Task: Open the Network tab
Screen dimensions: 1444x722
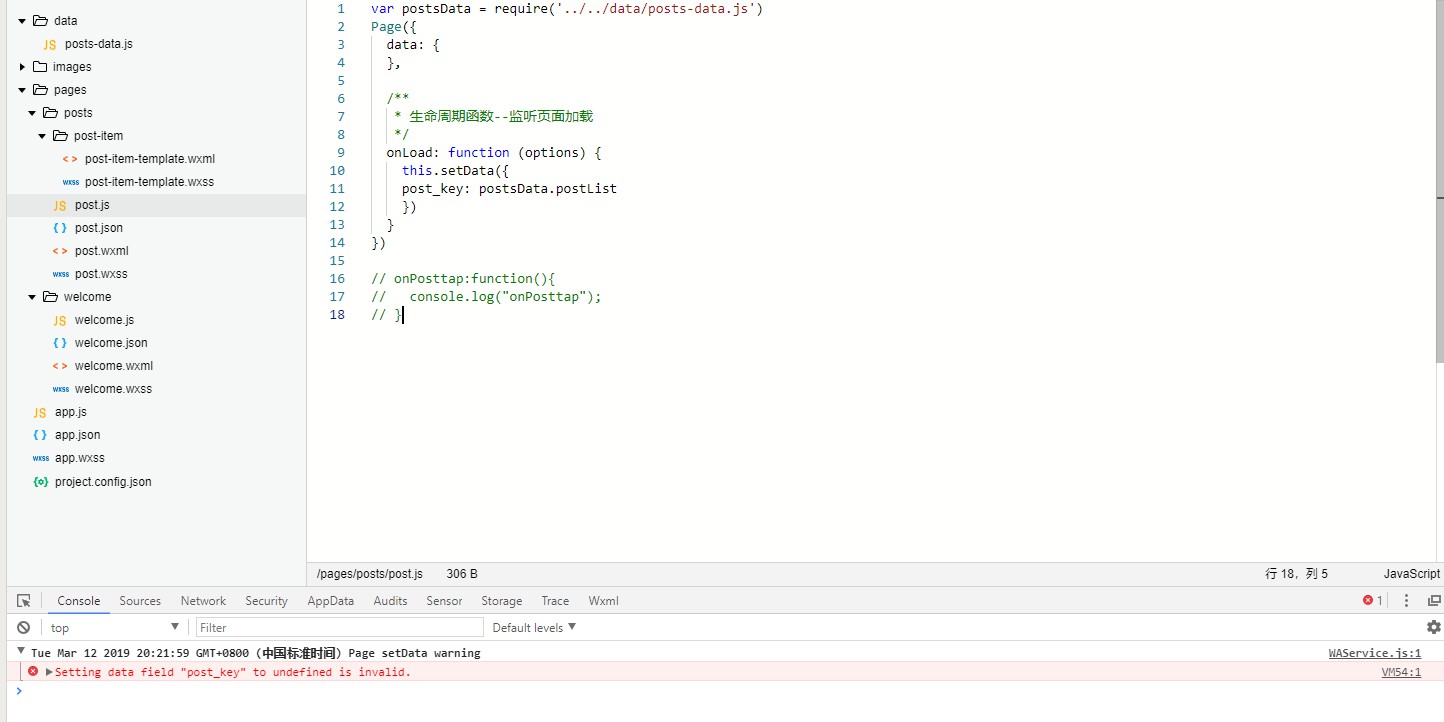Action: pos(203,601)
